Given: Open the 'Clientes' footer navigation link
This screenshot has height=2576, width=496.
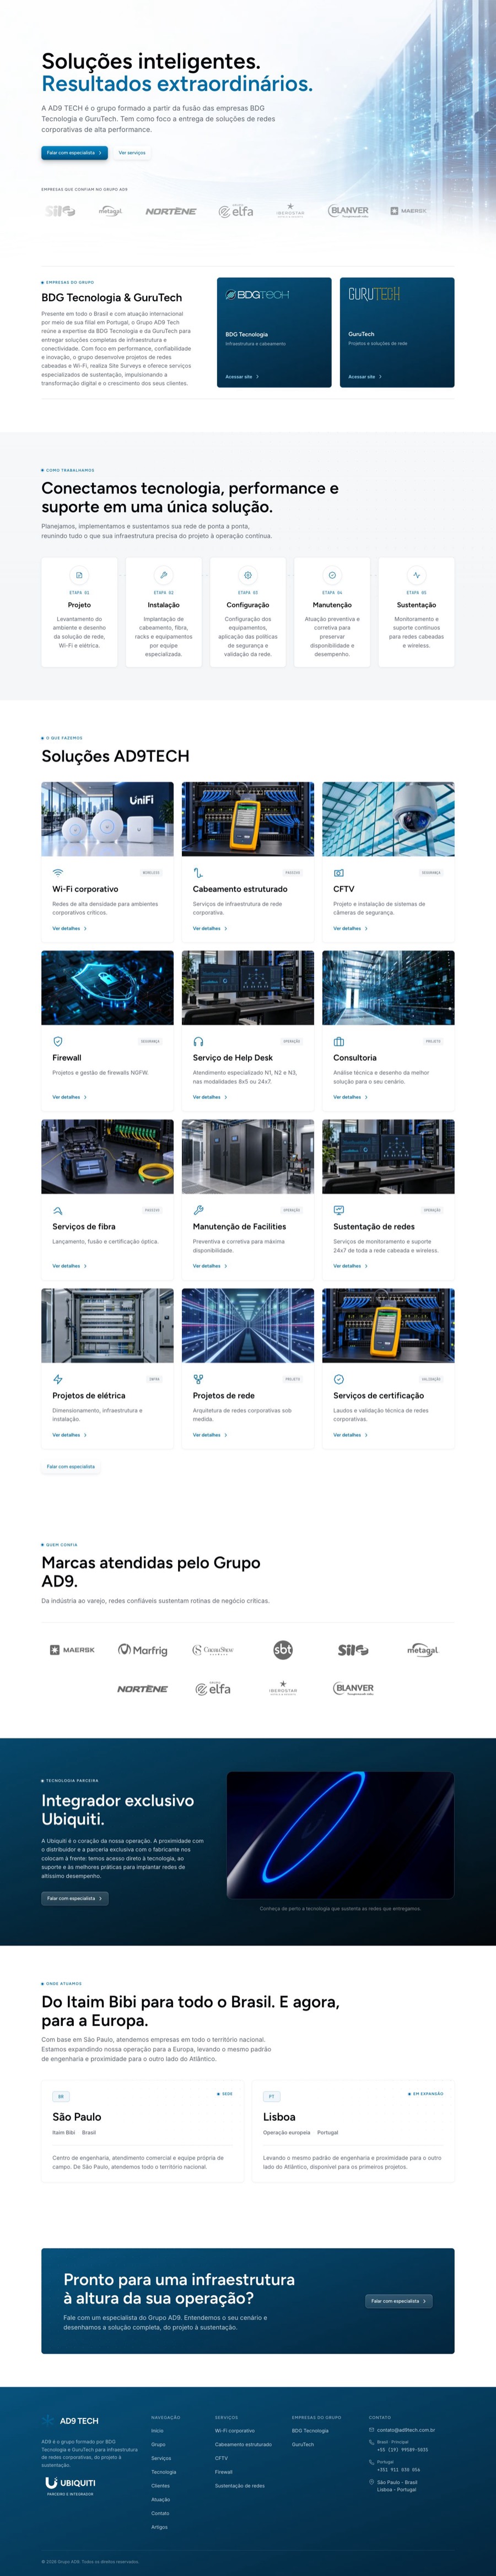Looking at the screenshot, I should (x=160, y=2486).
